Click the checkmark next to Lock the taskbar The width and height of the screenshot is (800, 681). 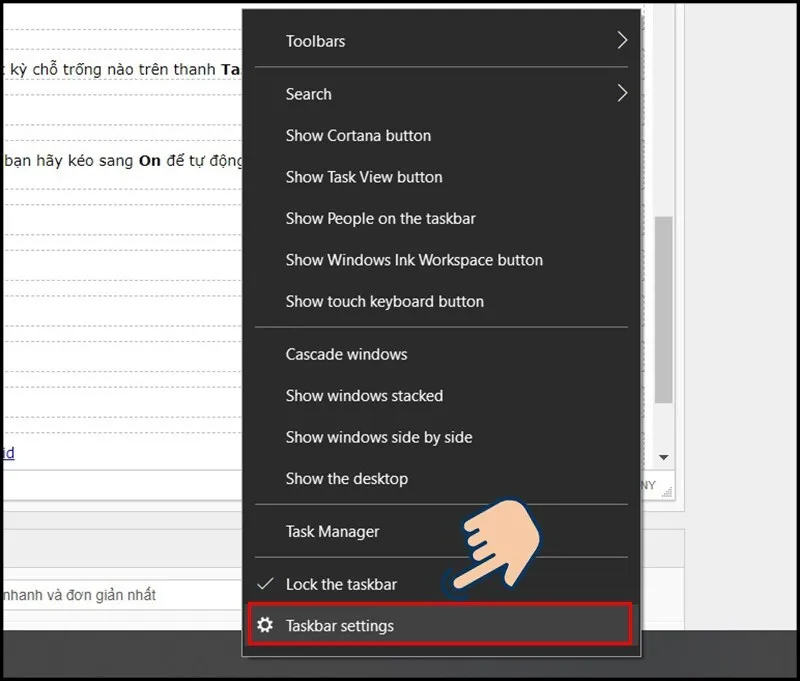pos(265,584)
